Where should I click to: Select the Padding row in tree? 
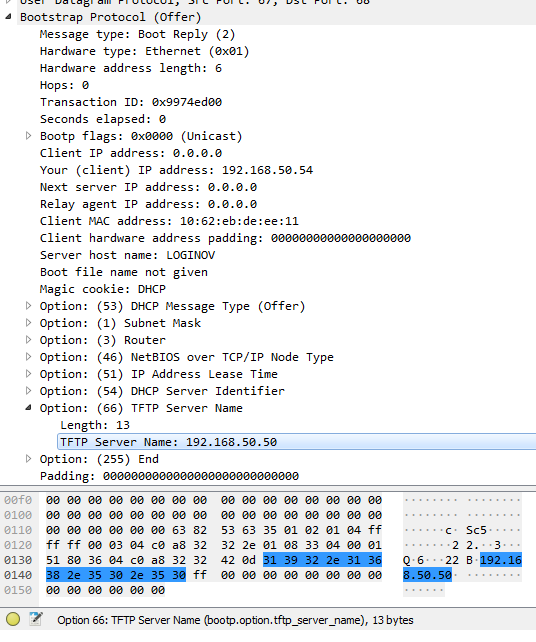169,476
